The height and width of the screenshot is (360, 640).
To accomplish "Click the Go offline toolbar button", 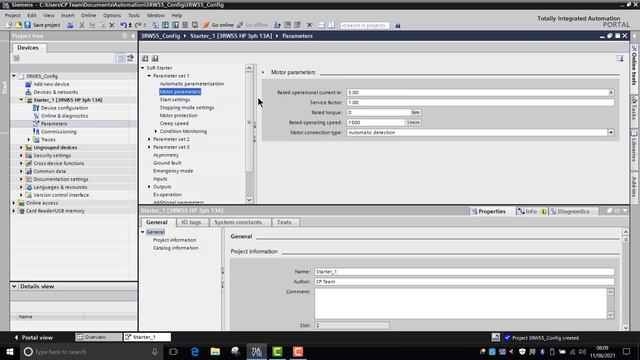I will pos(252,25).
